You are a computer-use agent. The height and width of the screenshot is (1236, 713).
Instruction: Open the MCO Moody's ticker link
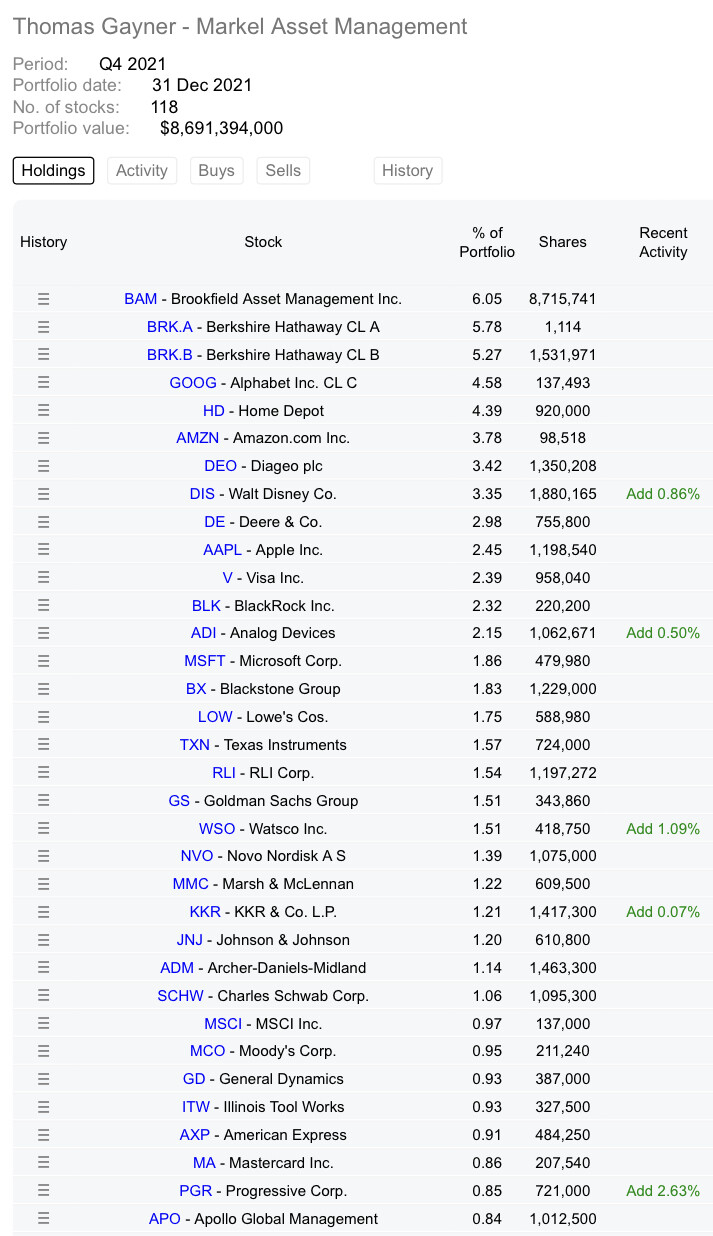[x=207, y=1051]
